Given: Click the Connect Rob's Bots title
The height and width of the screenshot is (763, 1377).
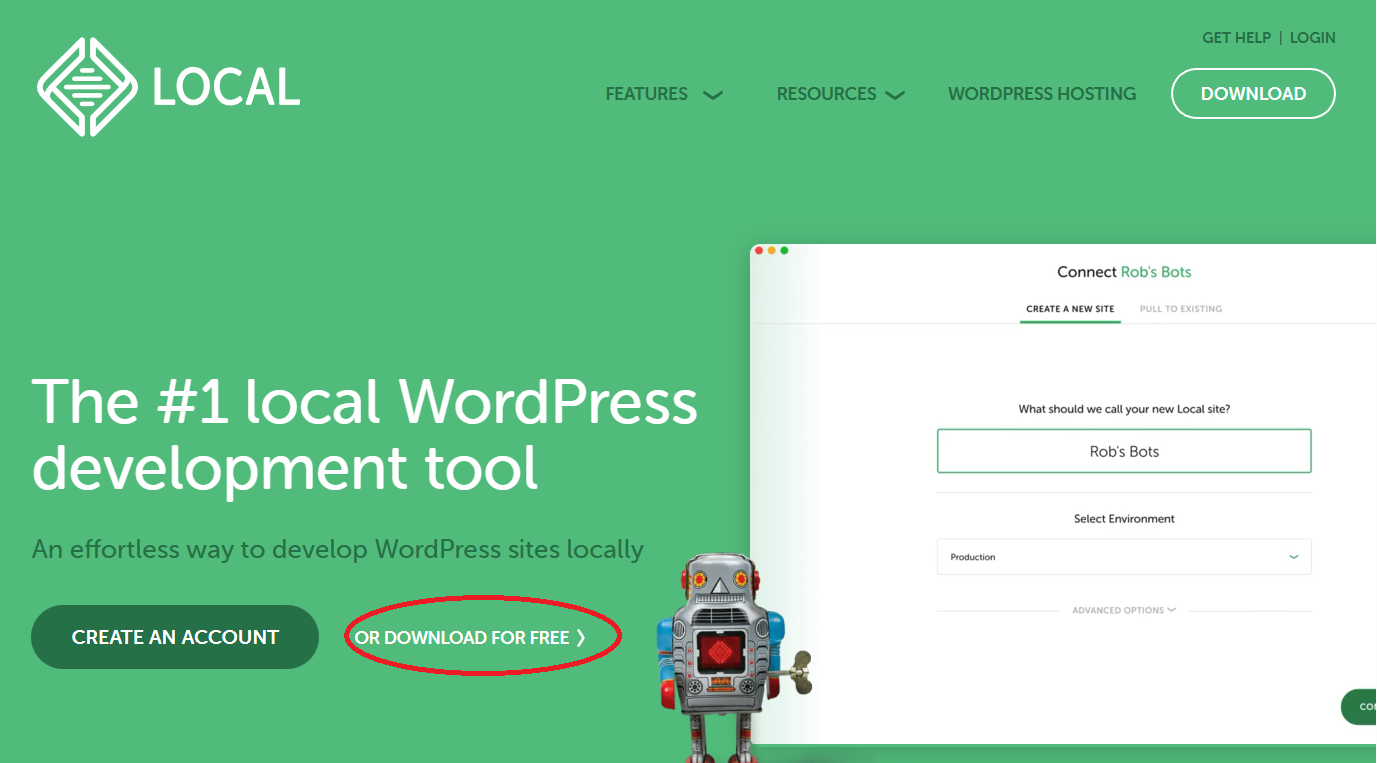Looking at the screenshot, I should [x=1124, y=272].
